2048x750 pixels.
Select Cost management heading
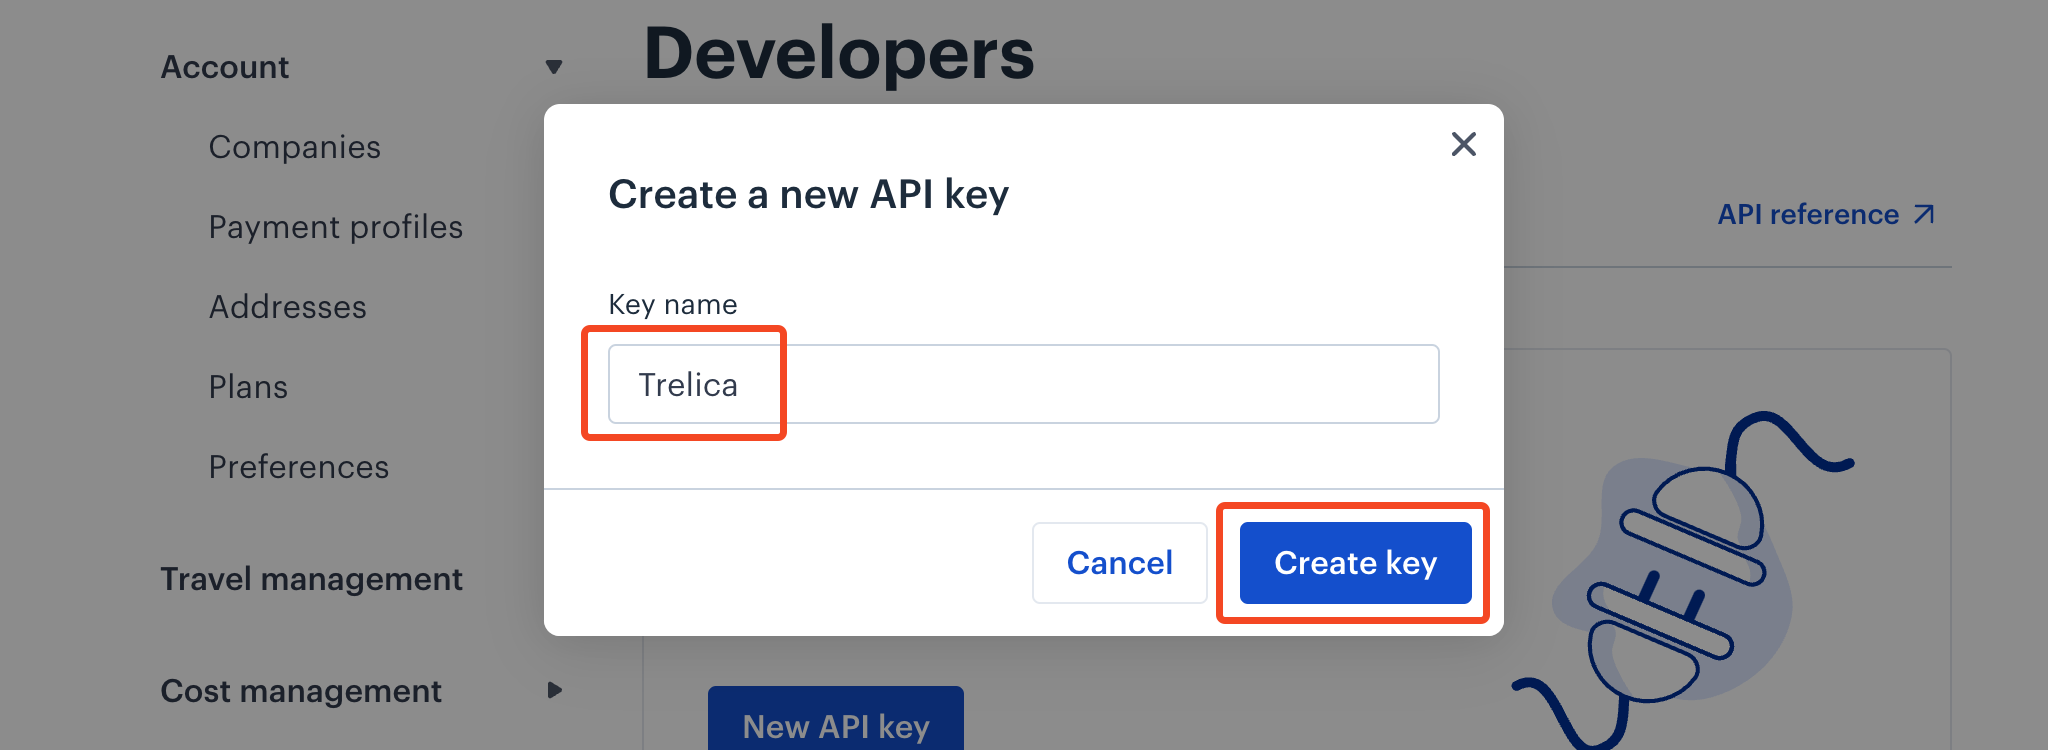coord(301,691)
